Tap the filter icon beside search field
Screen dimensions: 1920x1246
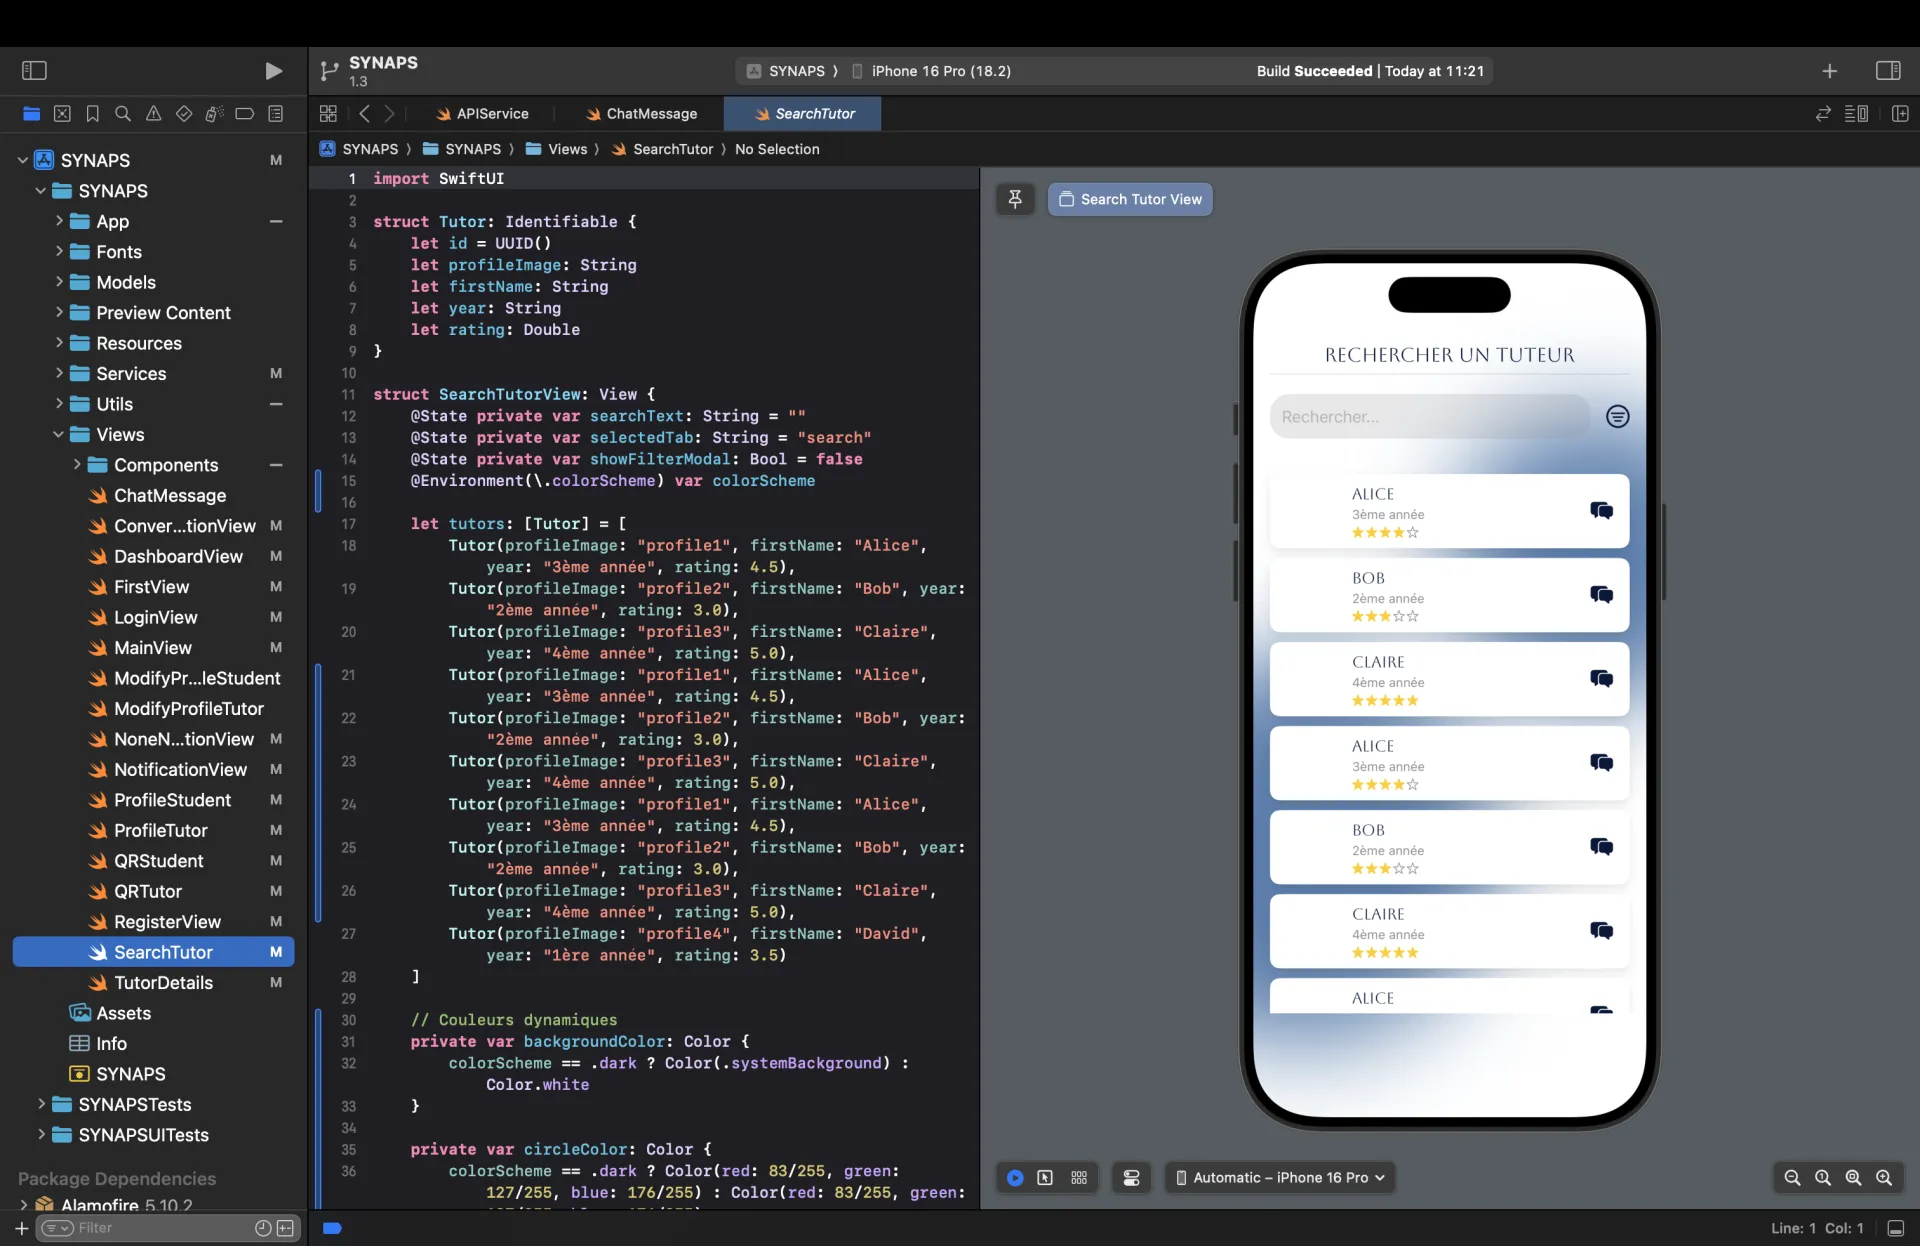click(x=1617, y=417)
